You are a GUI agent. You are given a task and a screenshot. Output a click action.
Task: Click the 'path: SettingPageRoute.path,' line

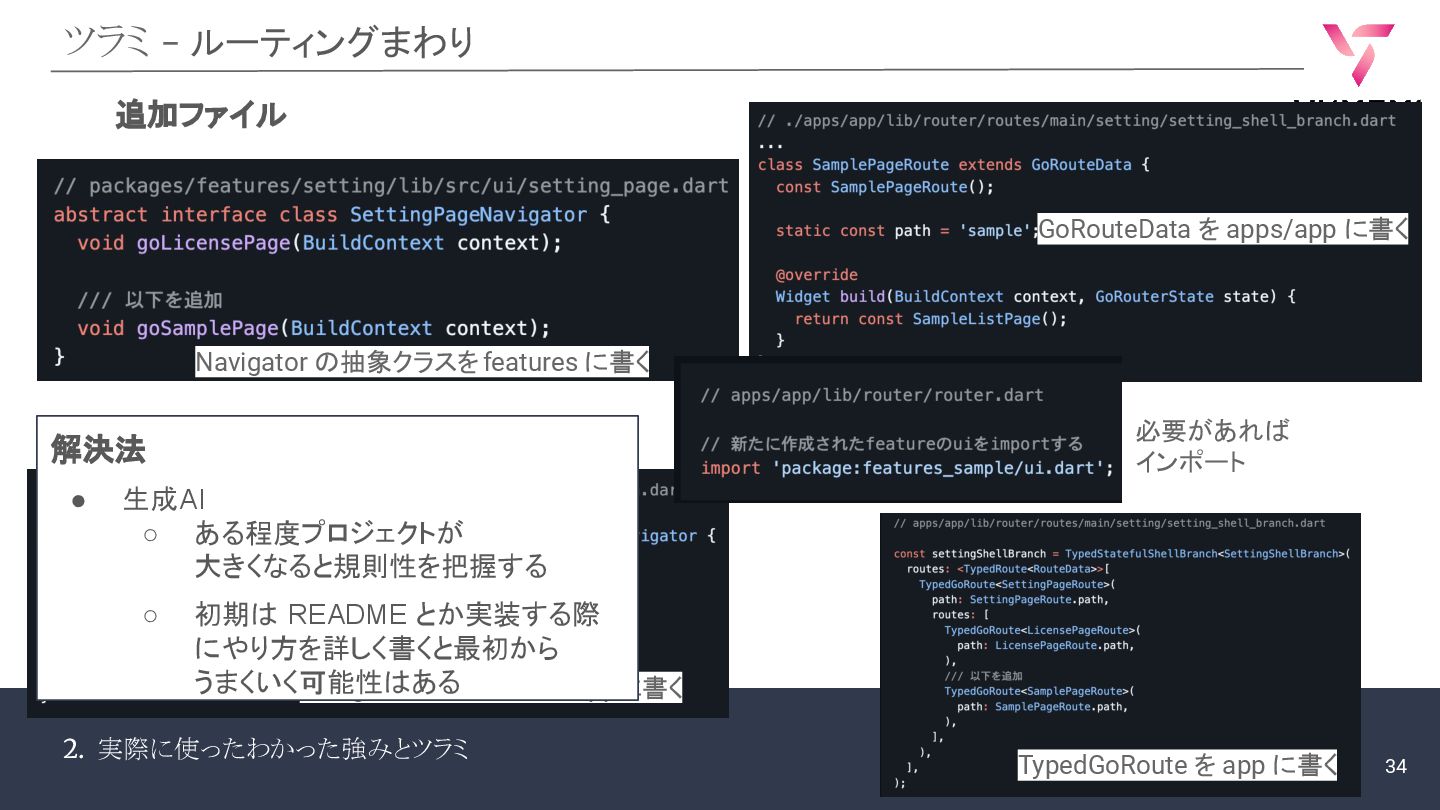[1020, 599]
